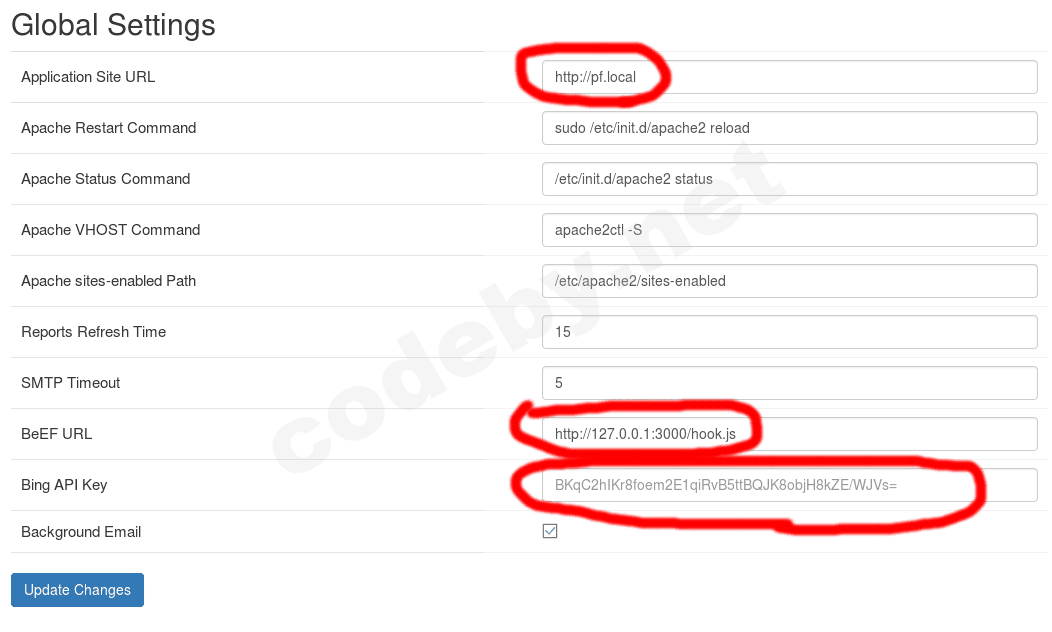Click the SMTP Timeout value field
Image resolution: width=1052 pixels, height=632 pixels.
coord(788,383)
